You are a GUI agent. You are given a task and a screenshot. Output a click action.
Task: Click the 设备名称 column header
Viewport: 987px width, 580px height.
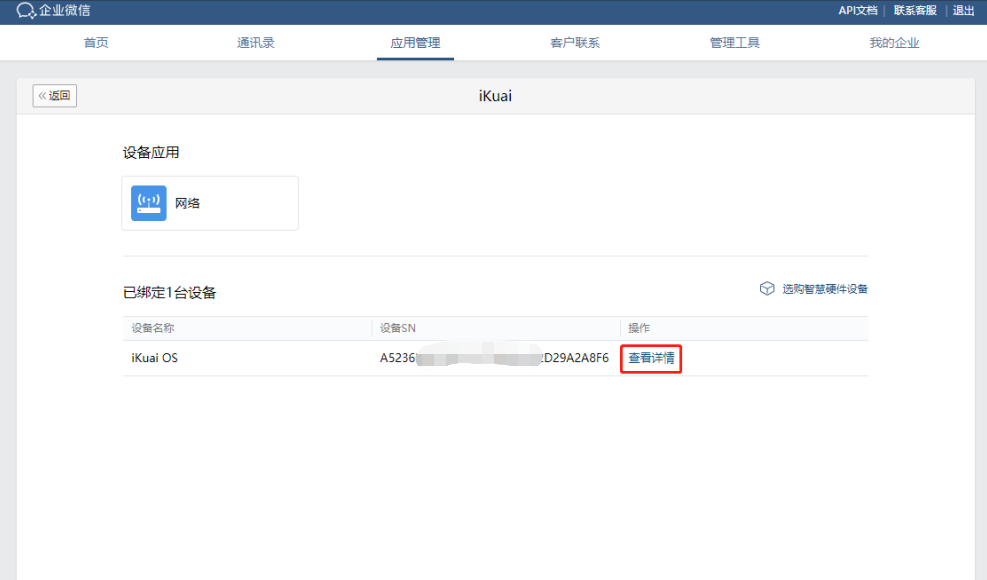point(153,328)
